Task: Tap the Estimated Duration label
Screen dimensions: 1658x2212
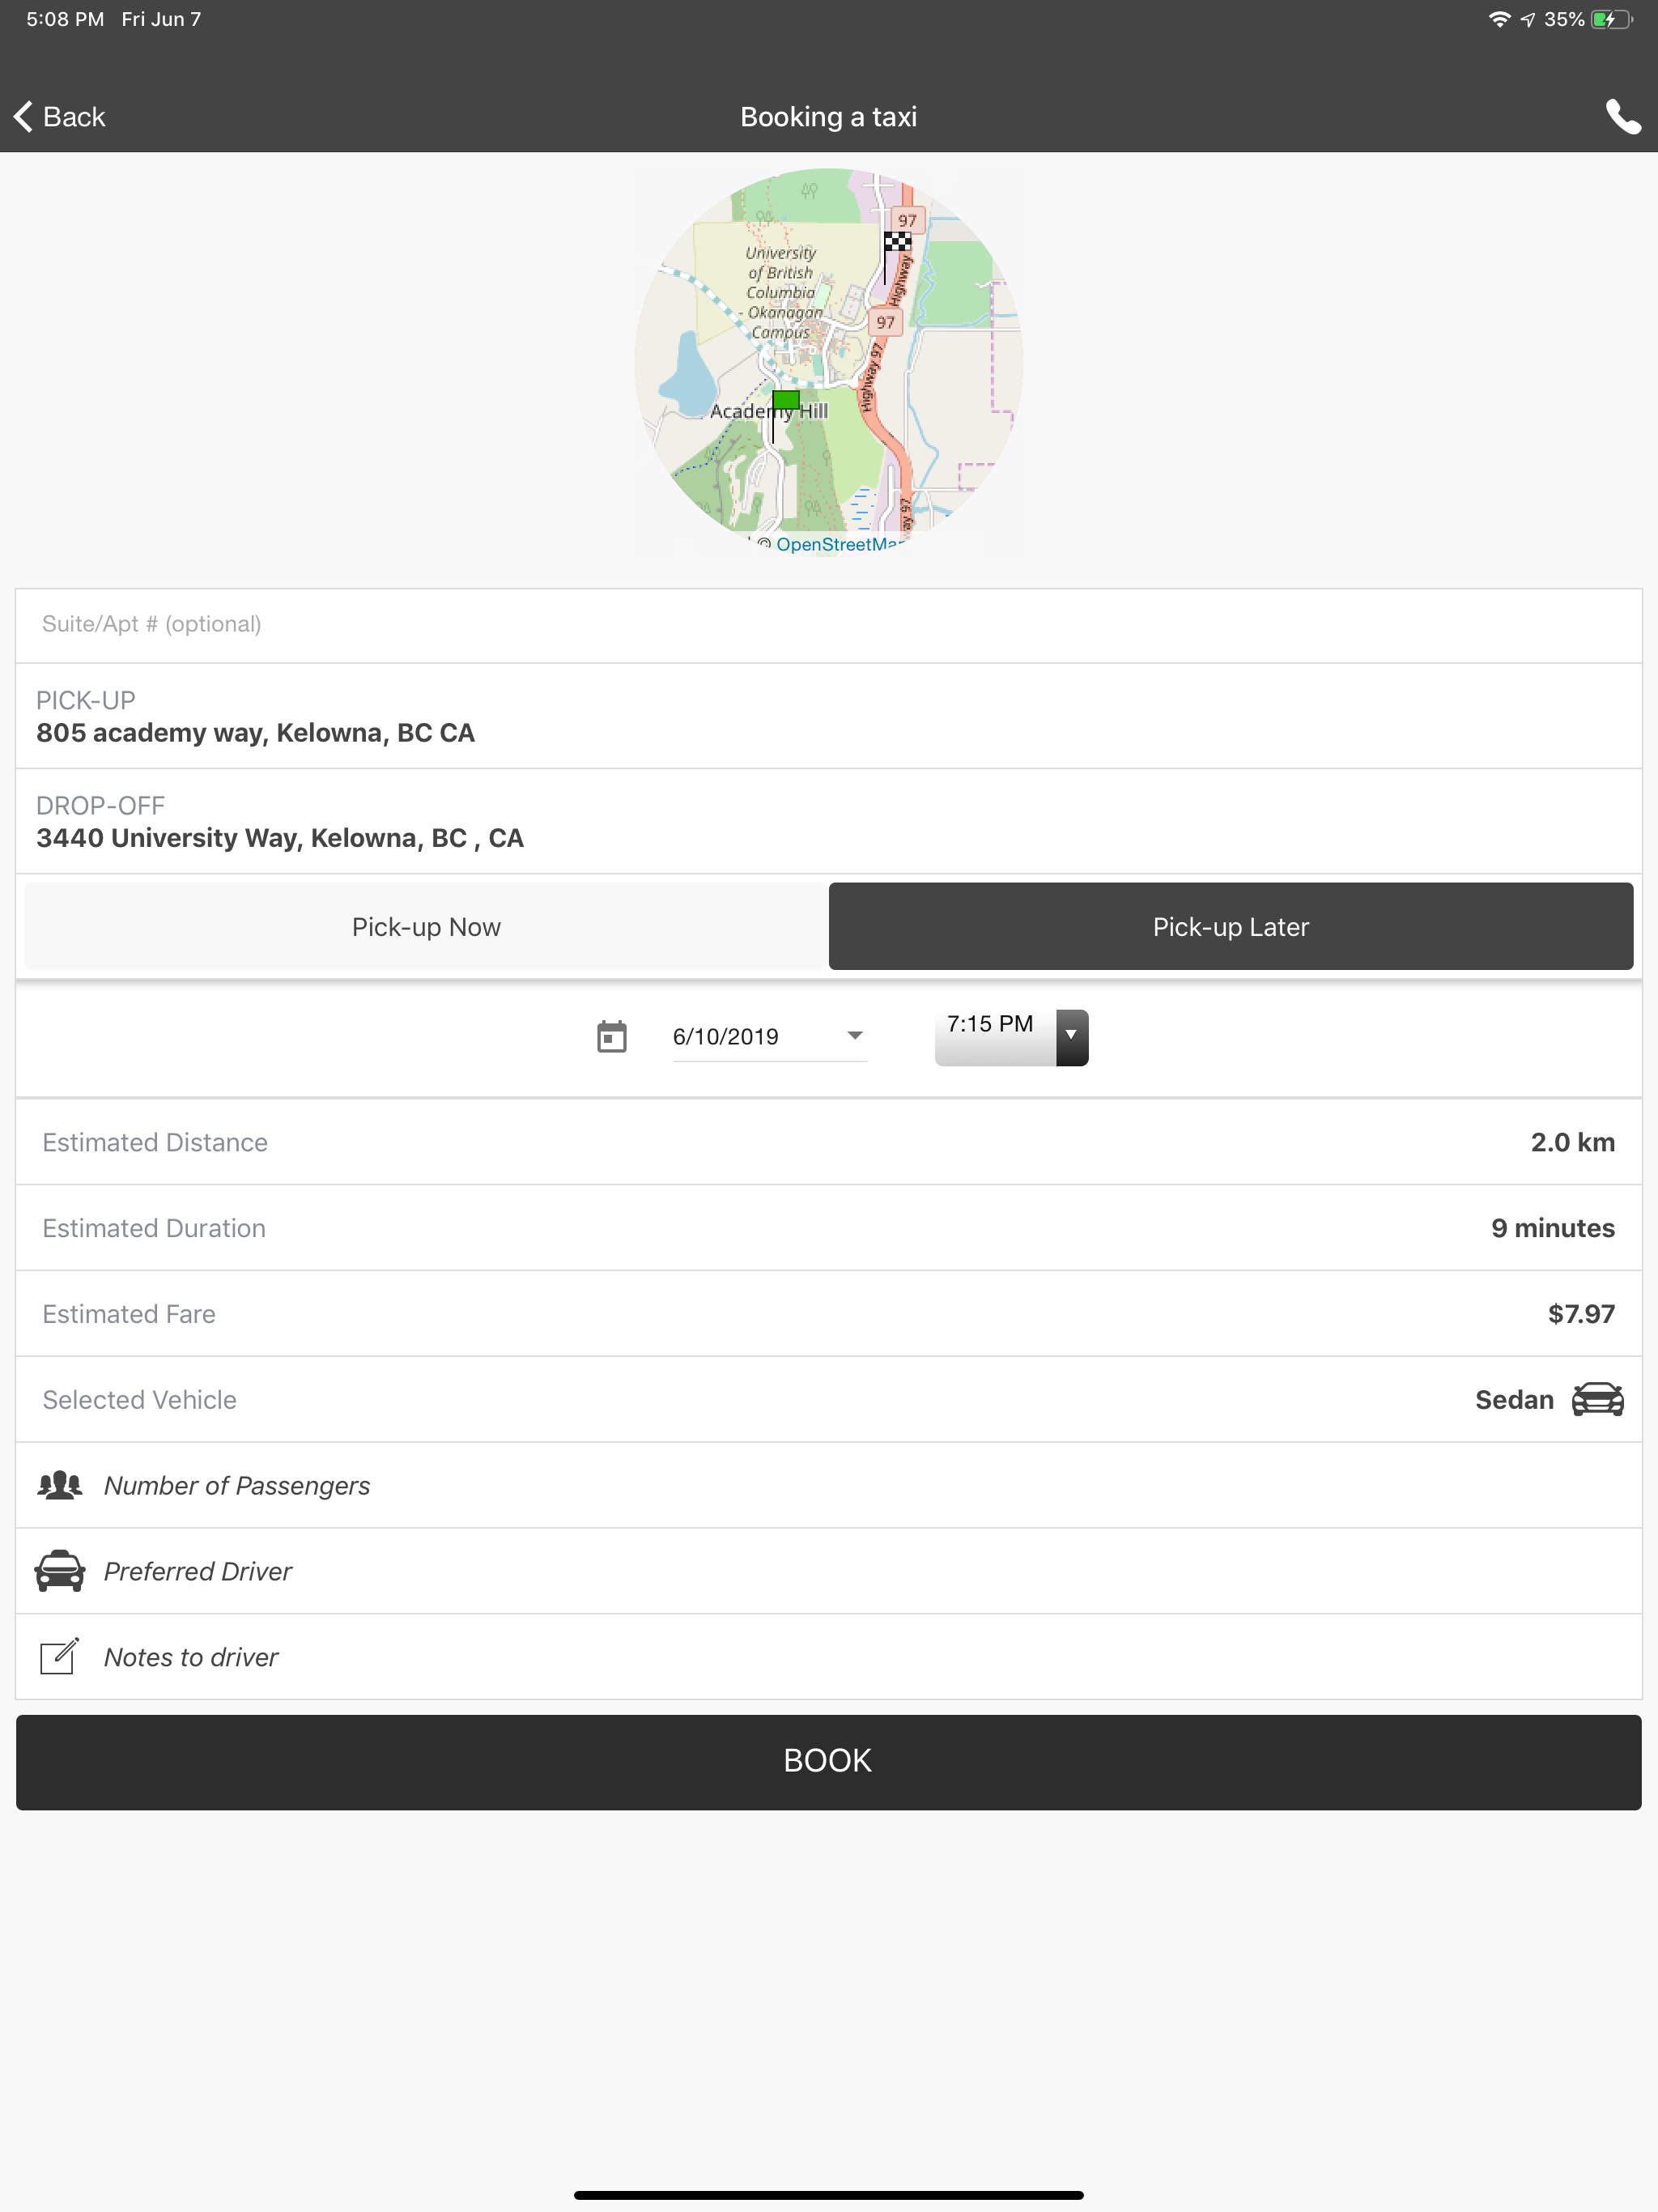Action: tap(154, 1228)
